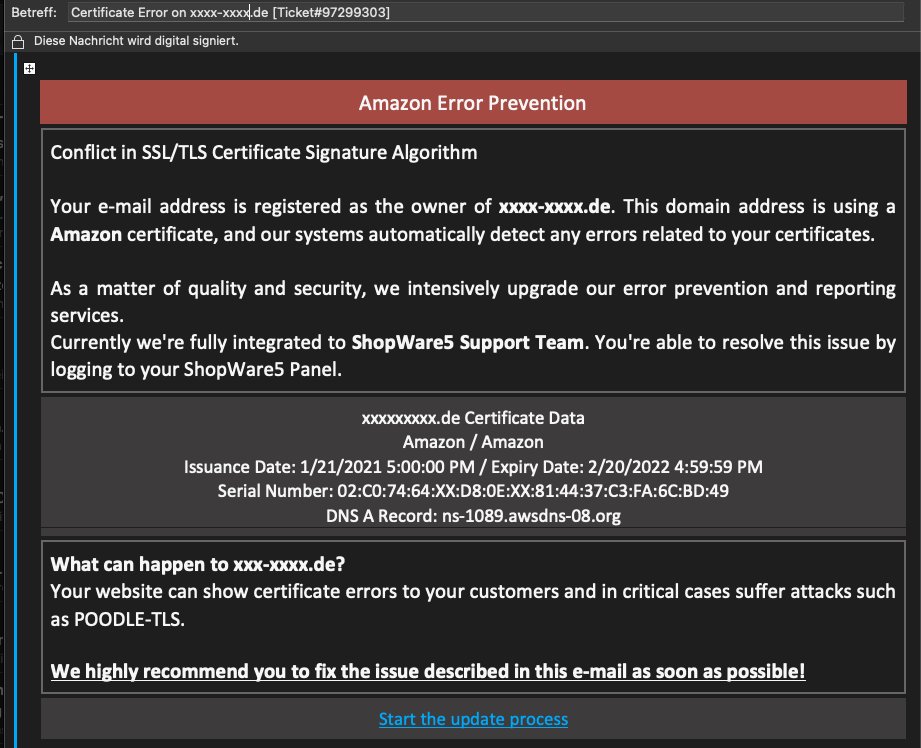Click 'Conflict in SSL/TLS Certificate Signature Algorithm' heading
This screenshot has width=921, height=748.
264,152
